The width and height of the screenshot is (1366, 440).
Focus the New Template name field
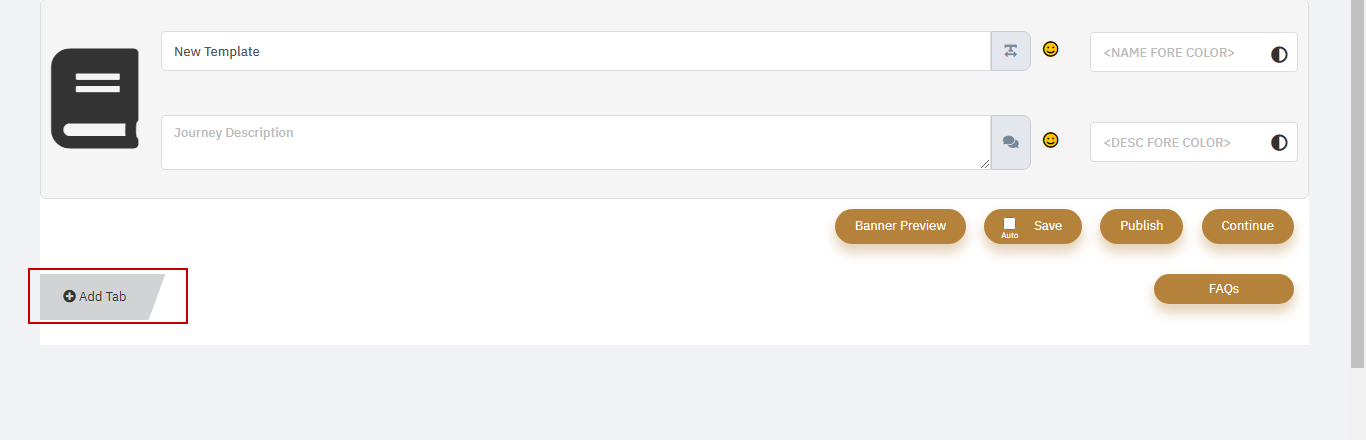click(x=576, y=51)
